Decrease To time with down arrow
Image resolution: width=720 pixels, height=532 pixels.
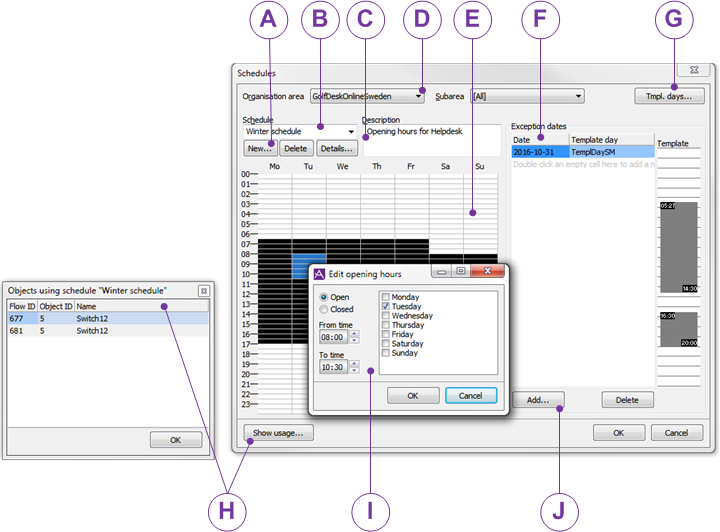(354, 371)
